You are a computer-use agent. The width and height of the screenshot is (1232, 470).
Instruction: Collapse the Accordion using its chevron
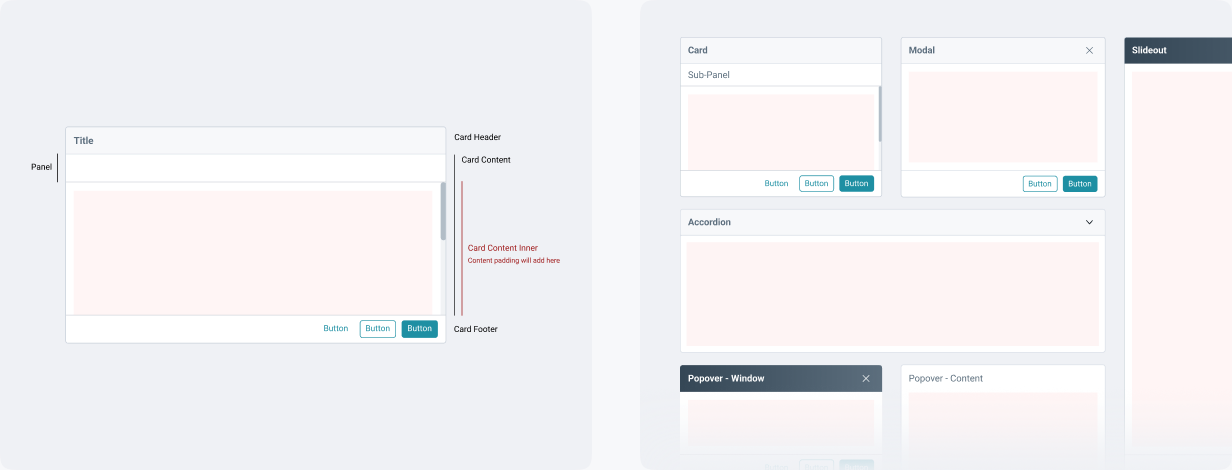(x=1089, y=222)
